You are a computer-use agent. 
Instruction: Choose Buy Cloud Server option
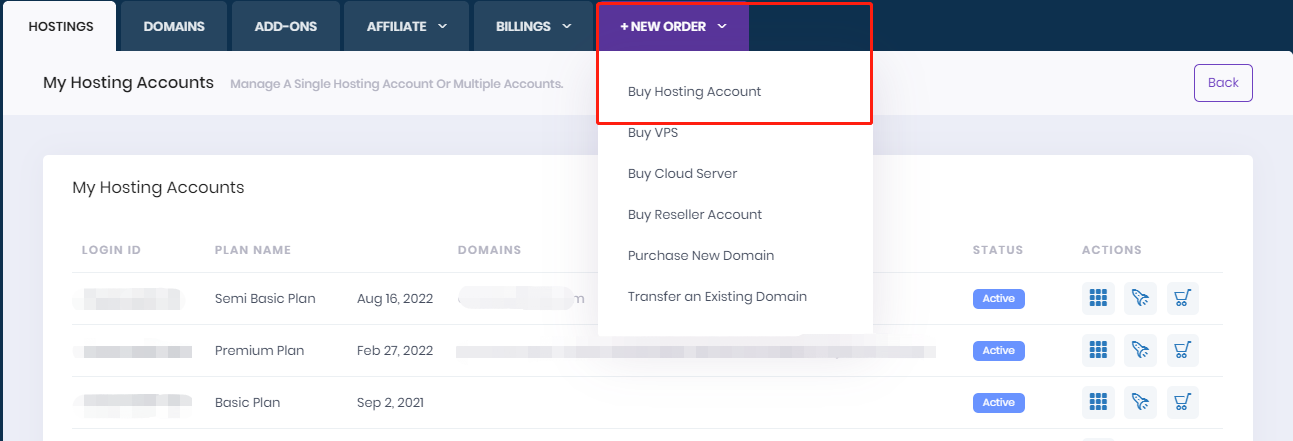682,174
